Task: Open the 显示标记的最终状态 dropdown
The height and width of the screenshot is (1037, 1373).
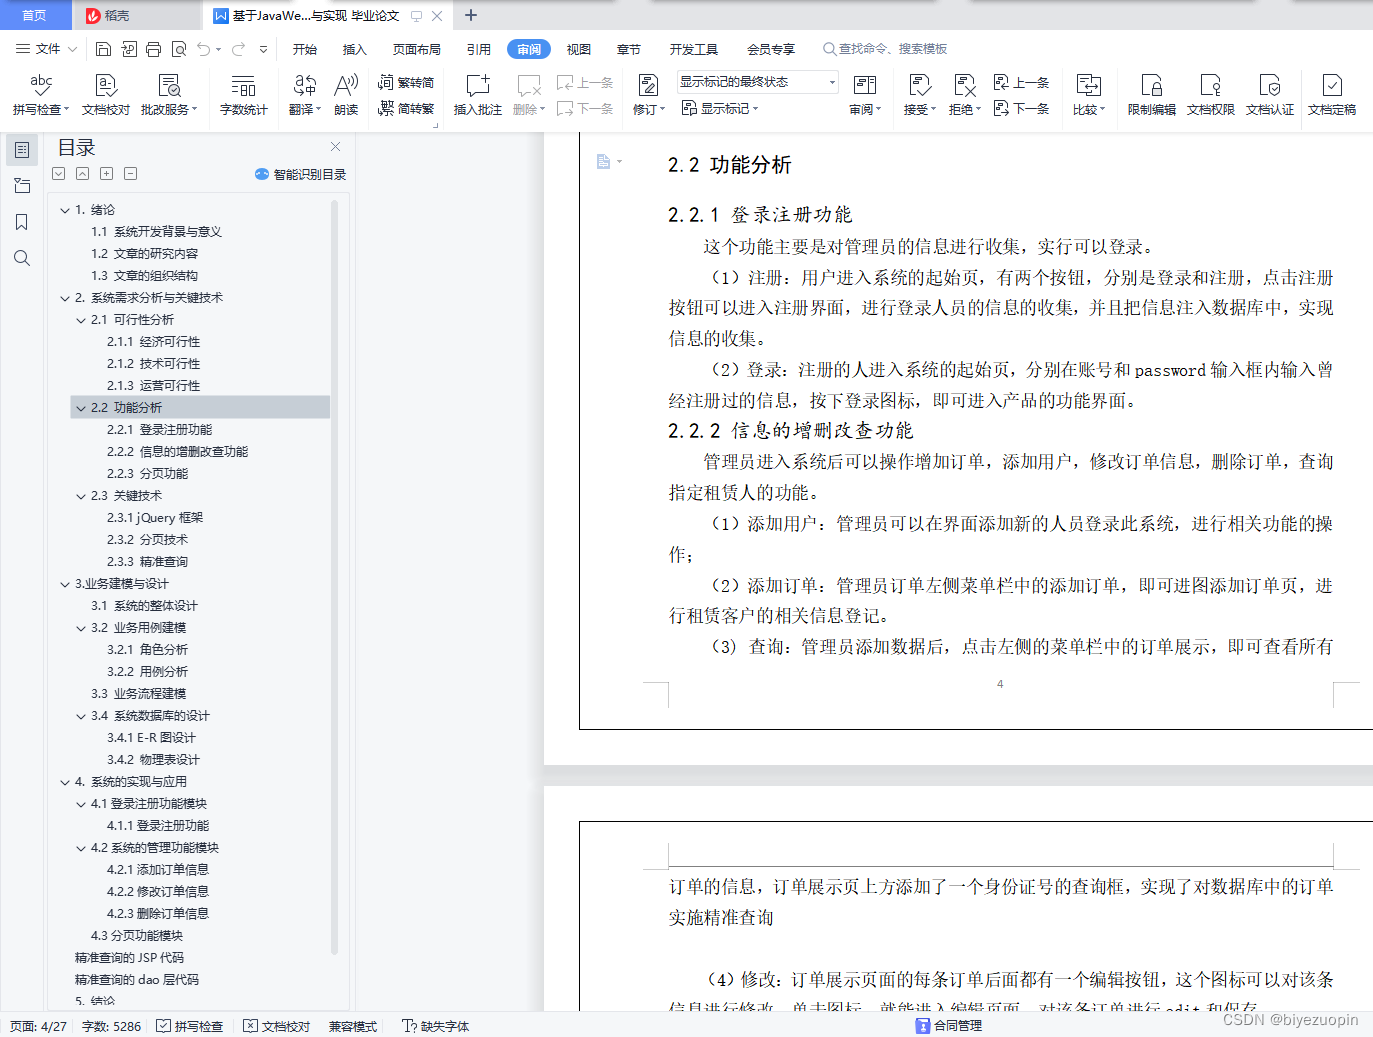Action: (757, 82)
